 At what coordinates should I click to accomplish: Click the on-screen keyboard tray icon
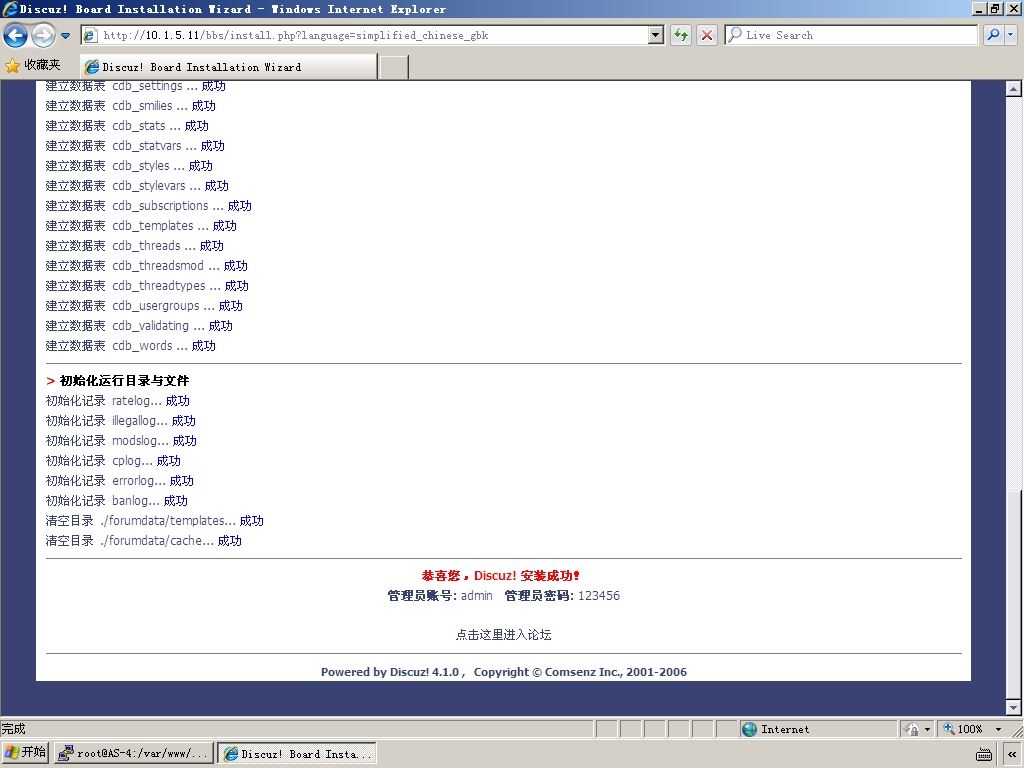point(984,754)
